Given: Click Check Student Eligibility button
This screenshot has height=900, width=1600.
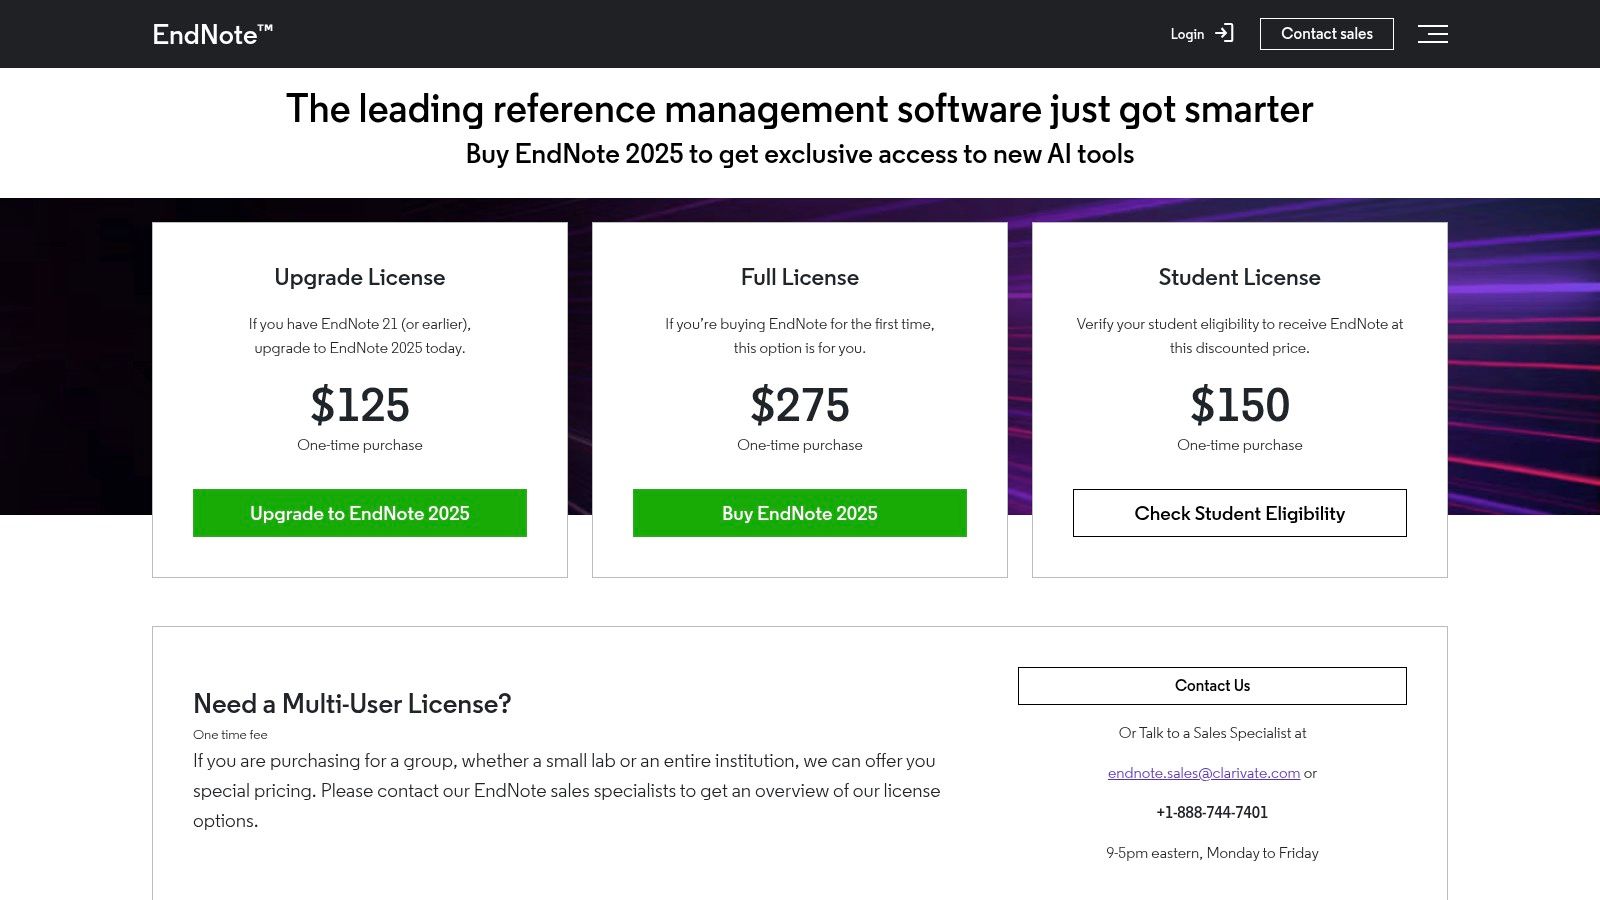Looking at the screenshot, I should coord(1239,513).
